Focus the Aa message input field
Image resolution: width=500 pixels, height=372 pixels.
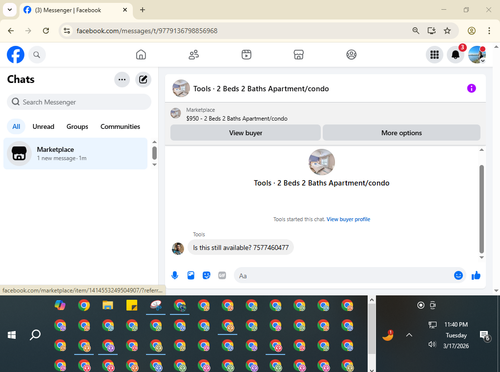tap(342, 276)
